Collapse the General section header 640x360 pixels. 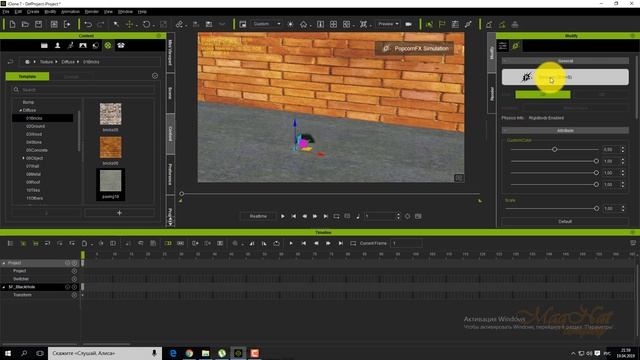click(x=565, y=61)
